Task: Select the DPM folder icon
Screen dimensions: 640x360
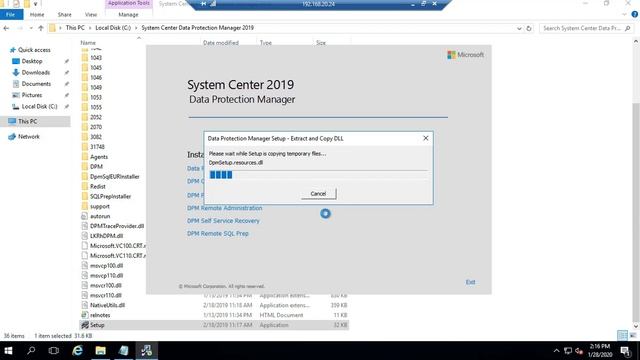Action: 84,167
